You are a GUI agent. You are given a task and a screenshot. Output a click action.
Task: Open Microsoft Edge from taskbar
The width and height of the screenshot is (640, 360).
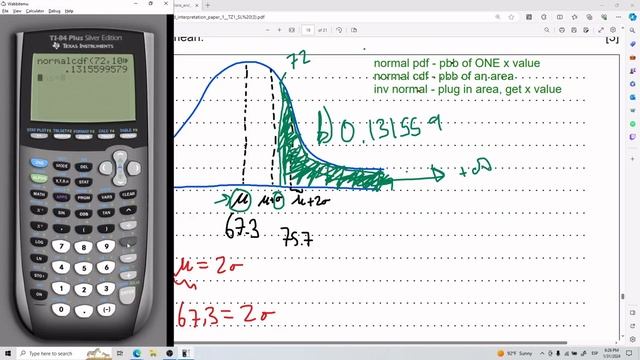coord(136,353)
